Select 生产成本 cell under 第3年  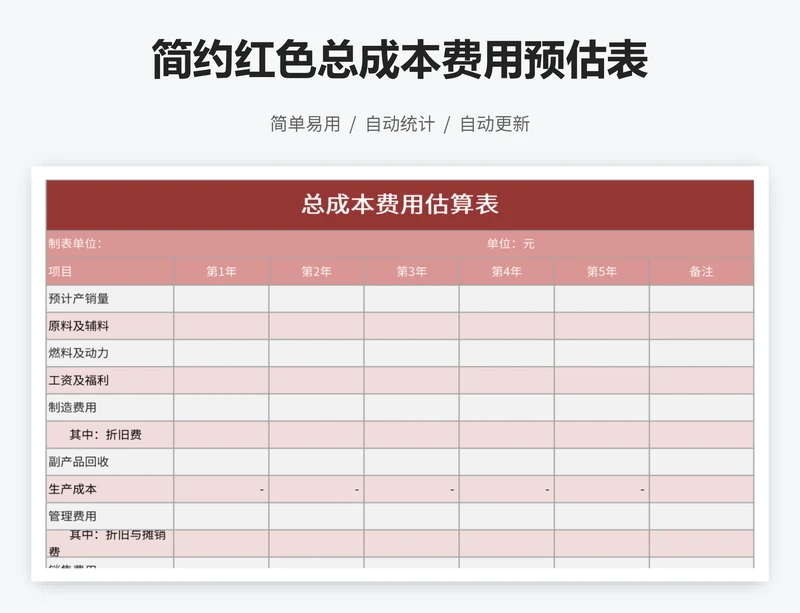pyautogui.click(x=411, y=489)
